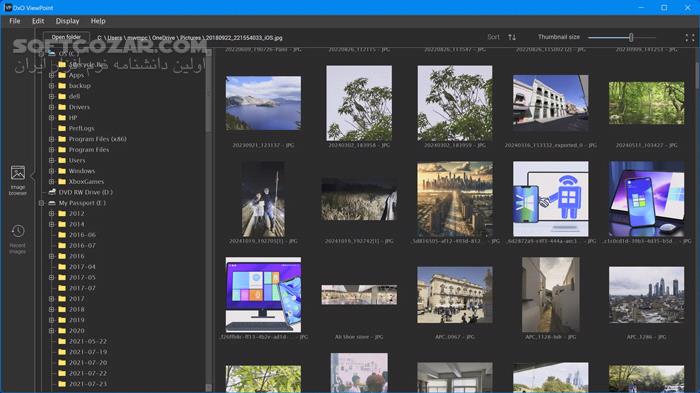Screen dimensions: 700x393
Task: Select the city skyline sunset thumbnail
Action: coord(455,199)
